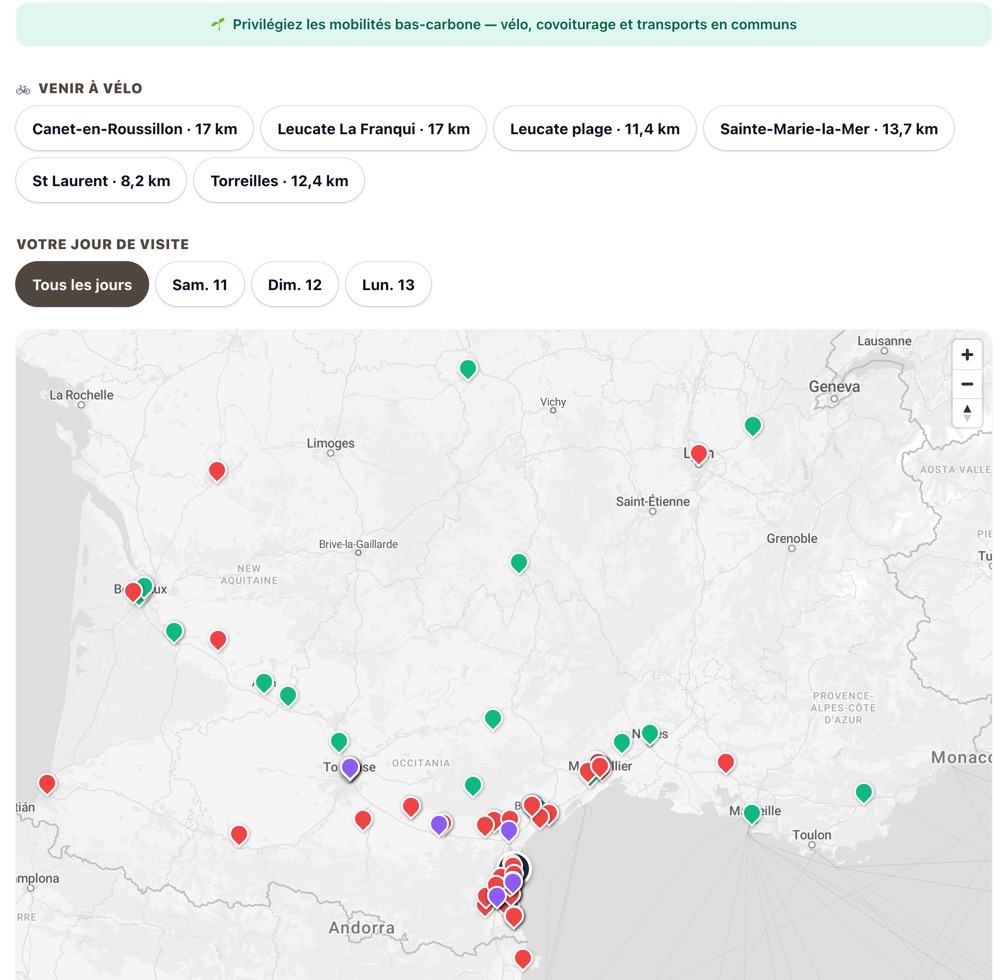Click the red marker at Bordeaux

pyautogui.click(x=133, y=592)
